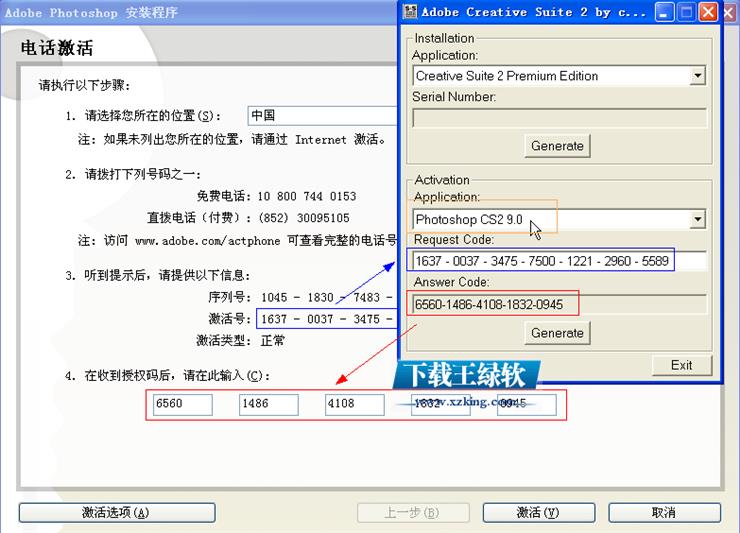The image size is (740, 533).
Task: Click the 电话激活 heading text
Action: point(57,48)
